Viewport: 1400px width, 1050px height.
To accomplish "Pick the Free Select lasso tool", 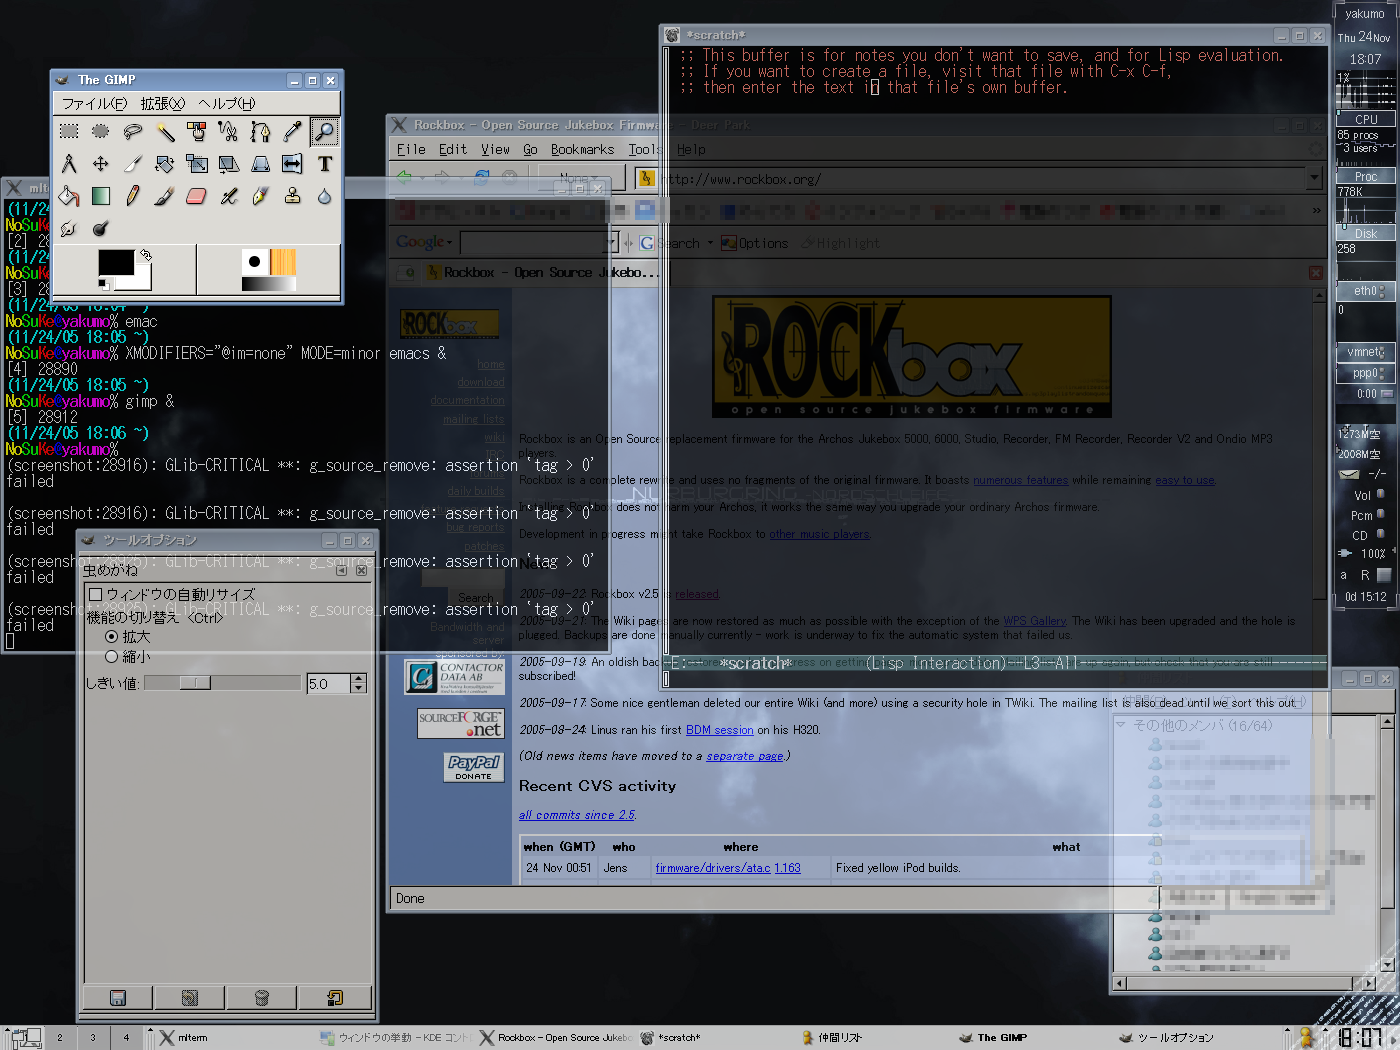I will coord(133,131).
